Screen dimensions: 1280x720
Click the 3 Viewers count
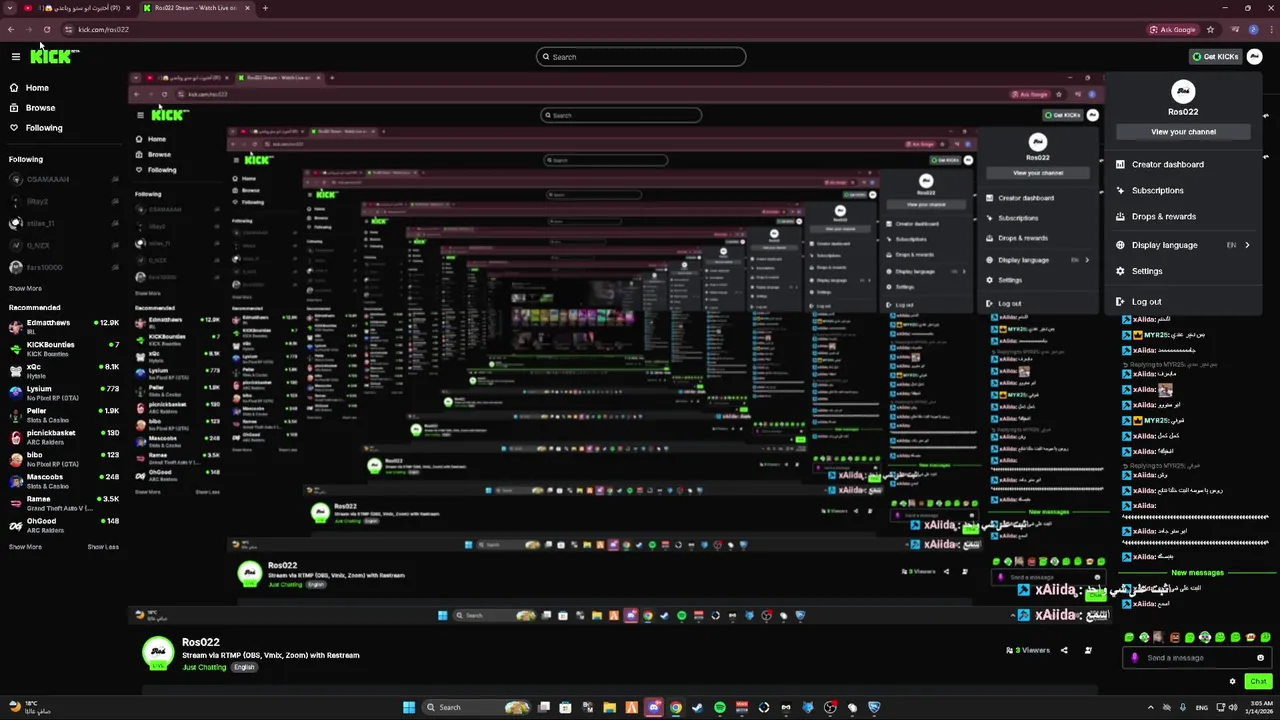click(x=1028, y=651)
